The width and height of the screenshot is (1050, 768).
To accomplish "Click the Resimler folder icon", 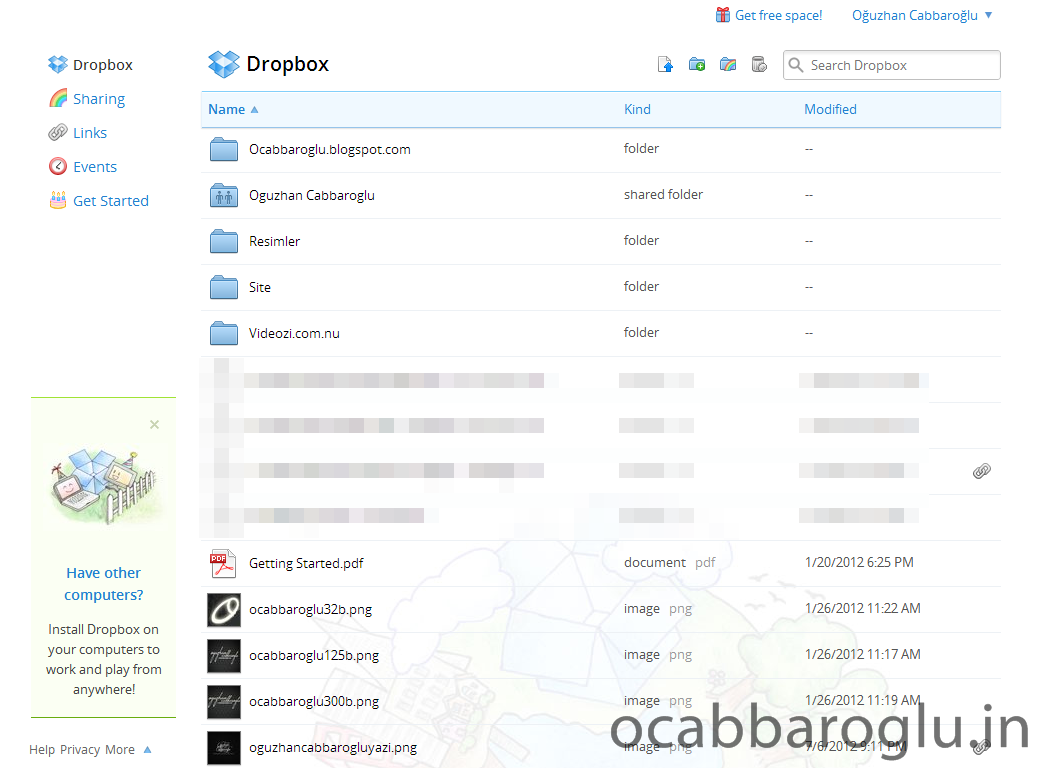I will click(224, 241).
